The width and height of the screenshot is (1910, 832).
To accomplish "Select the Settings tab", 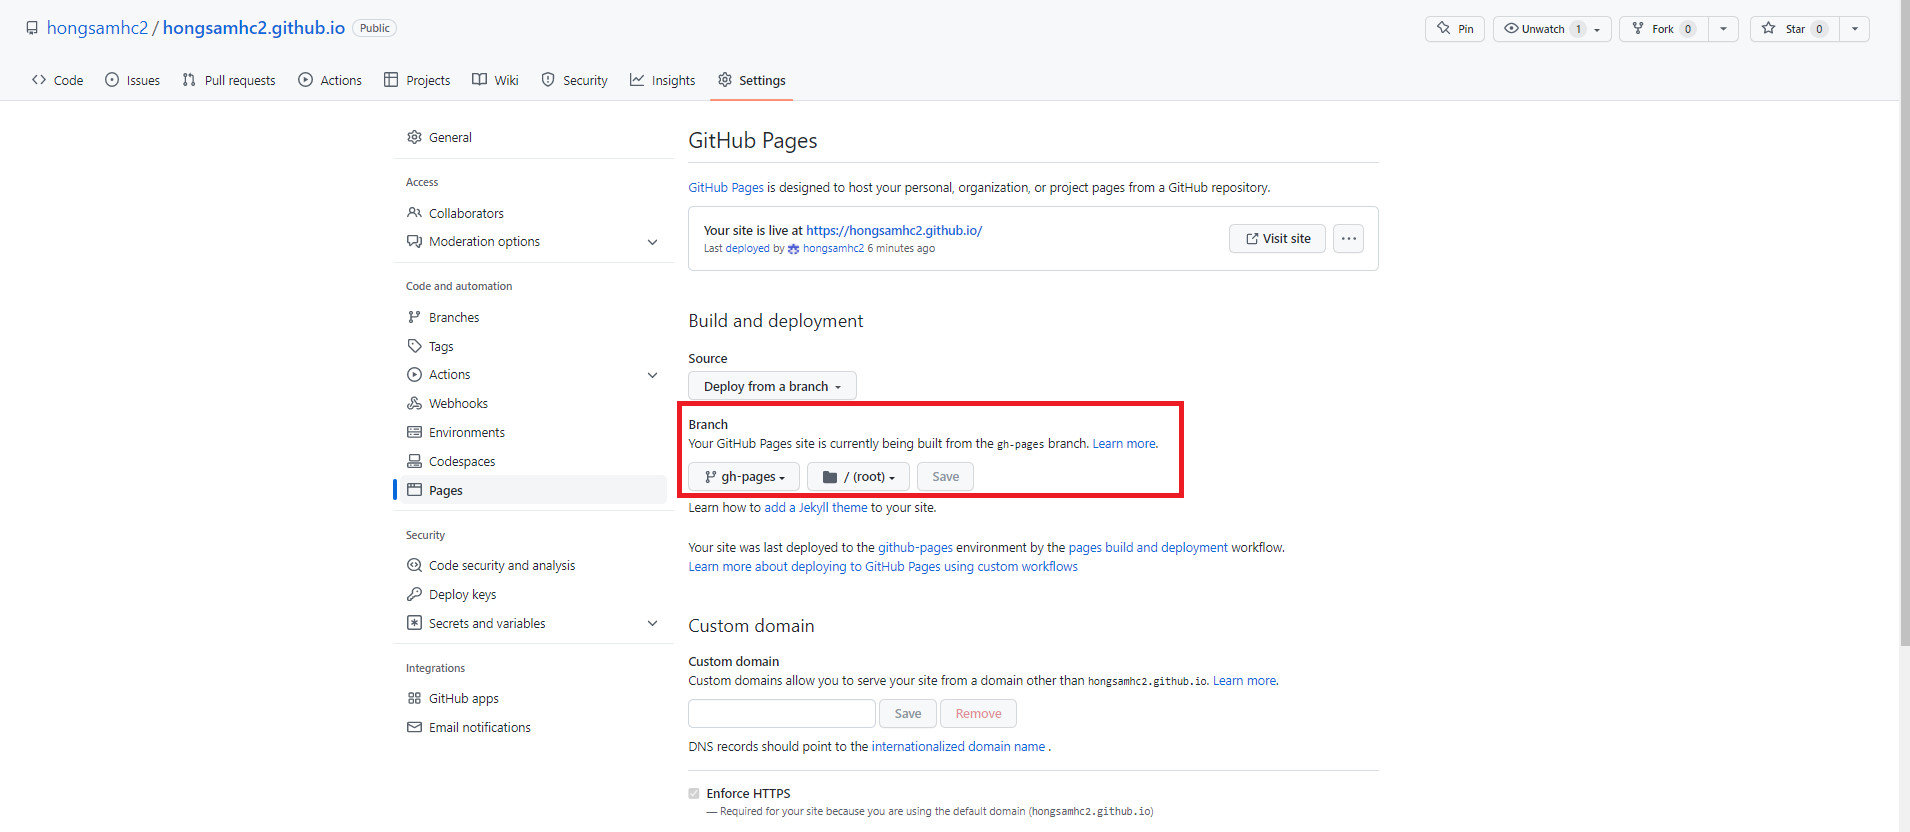I will [x=752, y=80].
